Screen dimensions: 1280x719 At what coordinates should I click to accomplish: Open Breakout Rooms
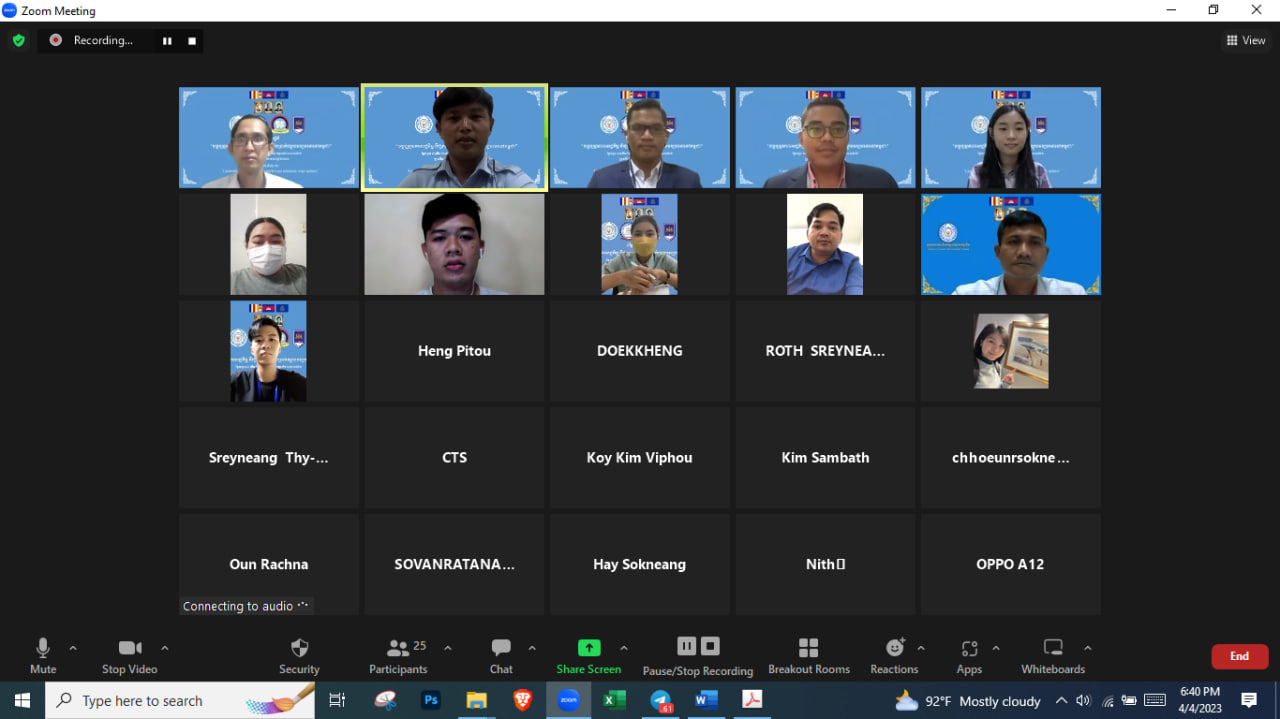(x=808, y=655)
